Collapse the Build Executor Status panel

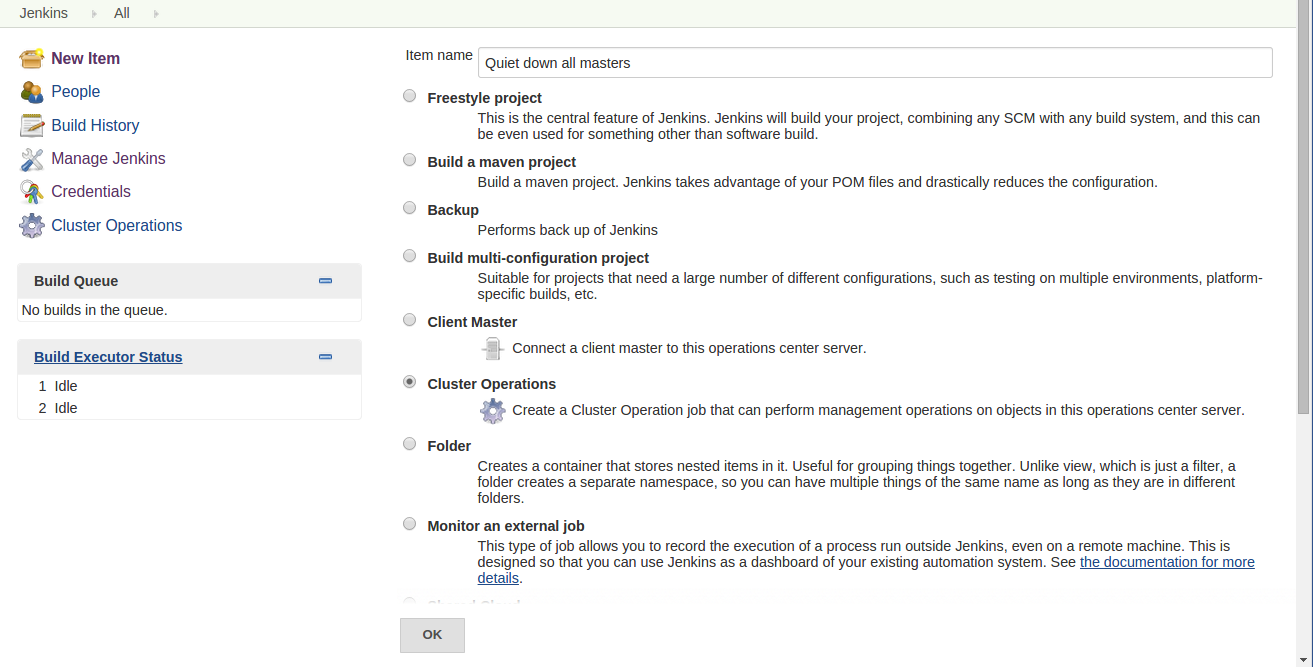click(x=325, y=357)
